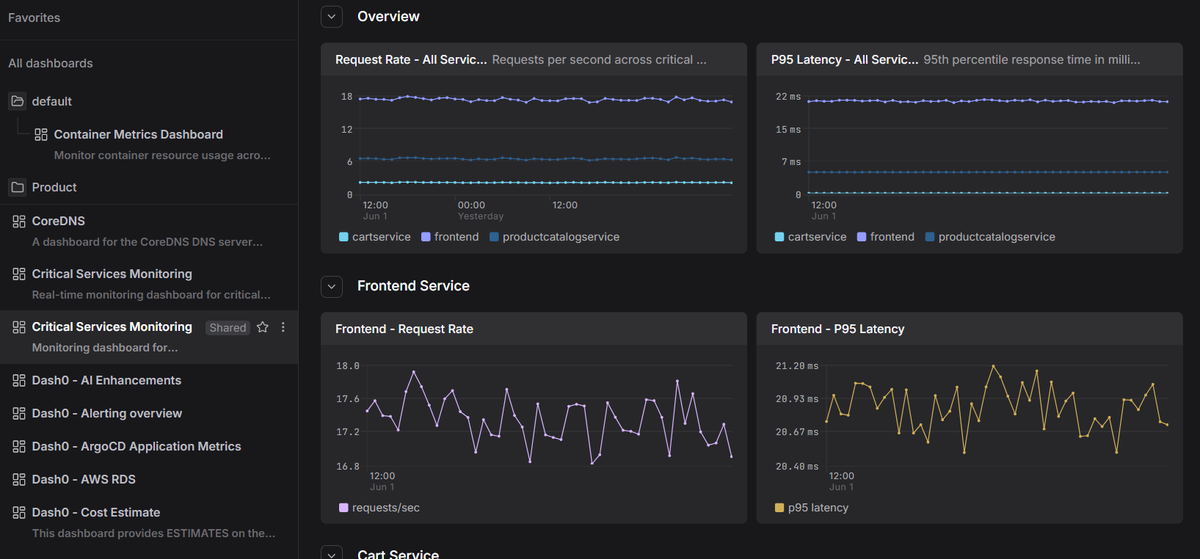Star the shared Critical Services Monitoring dashboard
Image resolution: width=1200 pixels, height=559 pixels.
[263, 327]
